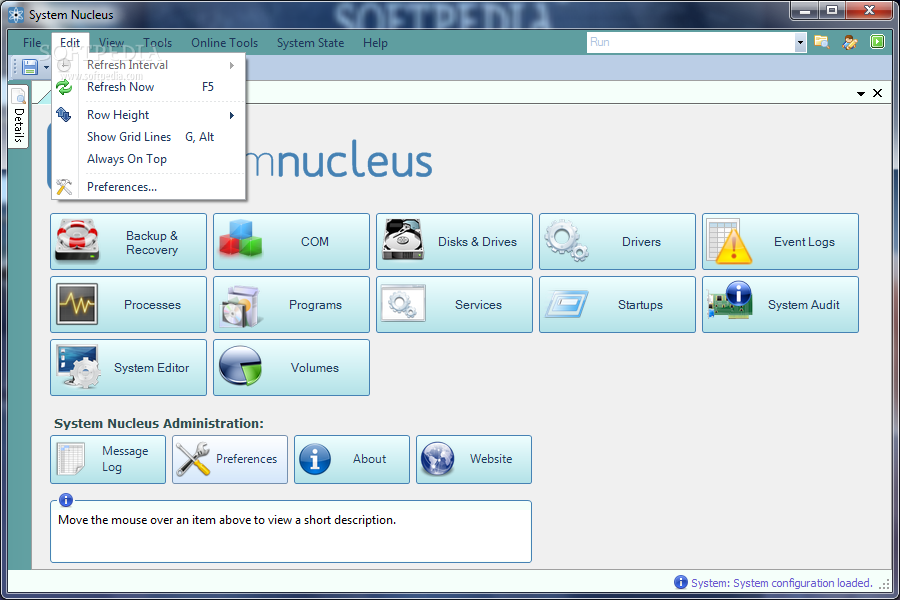Expand the Refresh Interval submenu

pos(149,65)
